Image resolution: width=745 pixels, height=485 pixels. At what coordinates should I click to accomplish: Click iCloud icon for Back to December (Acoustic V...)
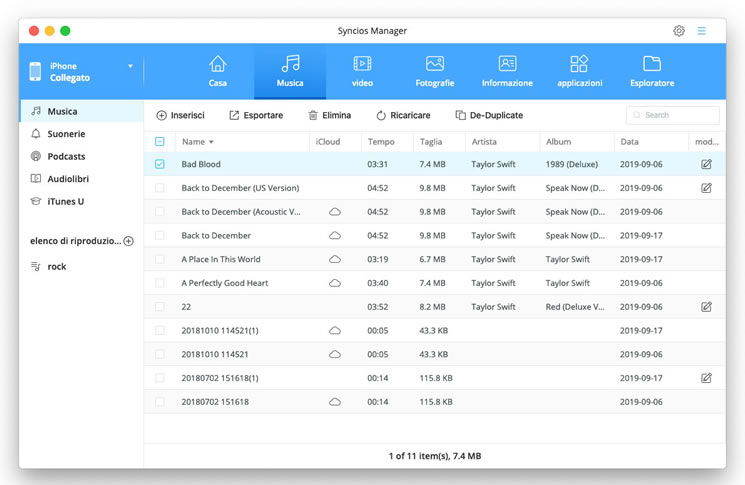click(x=335, y=211)
